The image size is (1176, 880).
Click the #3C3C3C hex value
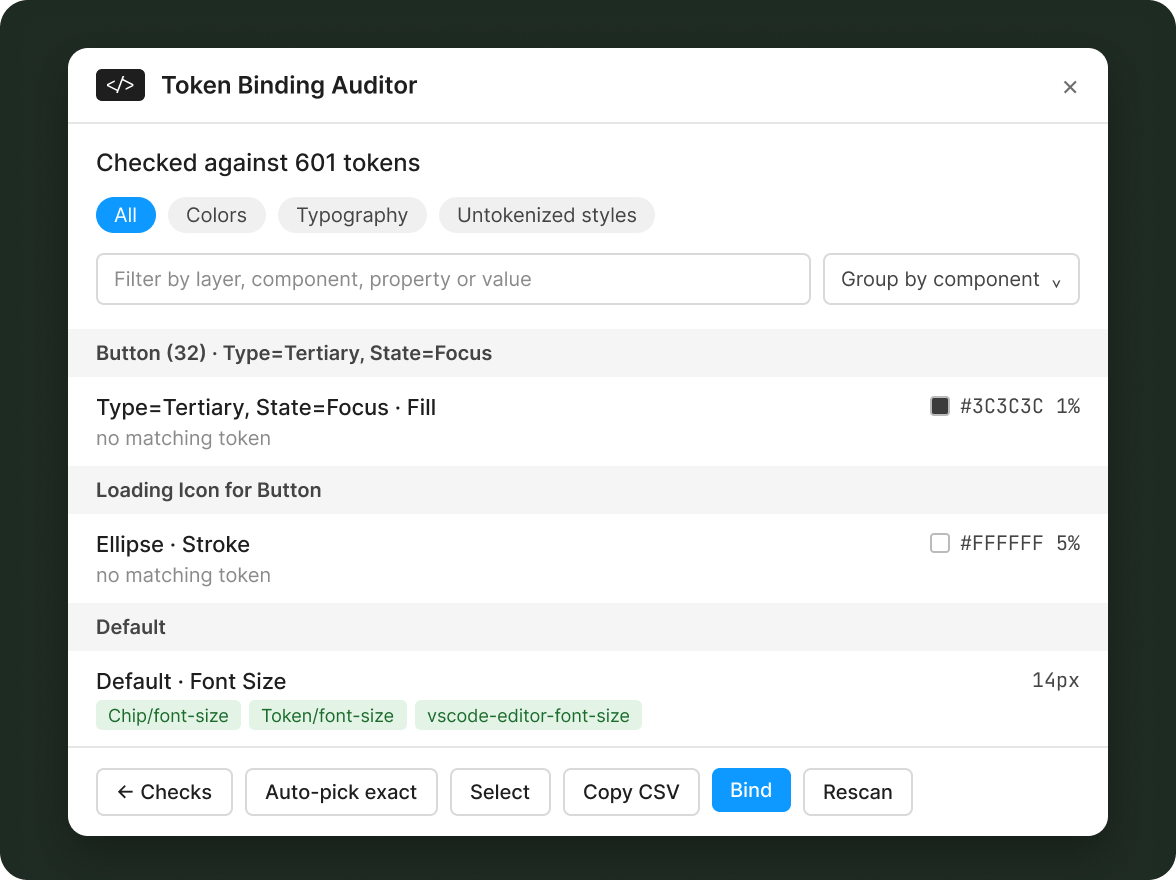point(1001,406)
